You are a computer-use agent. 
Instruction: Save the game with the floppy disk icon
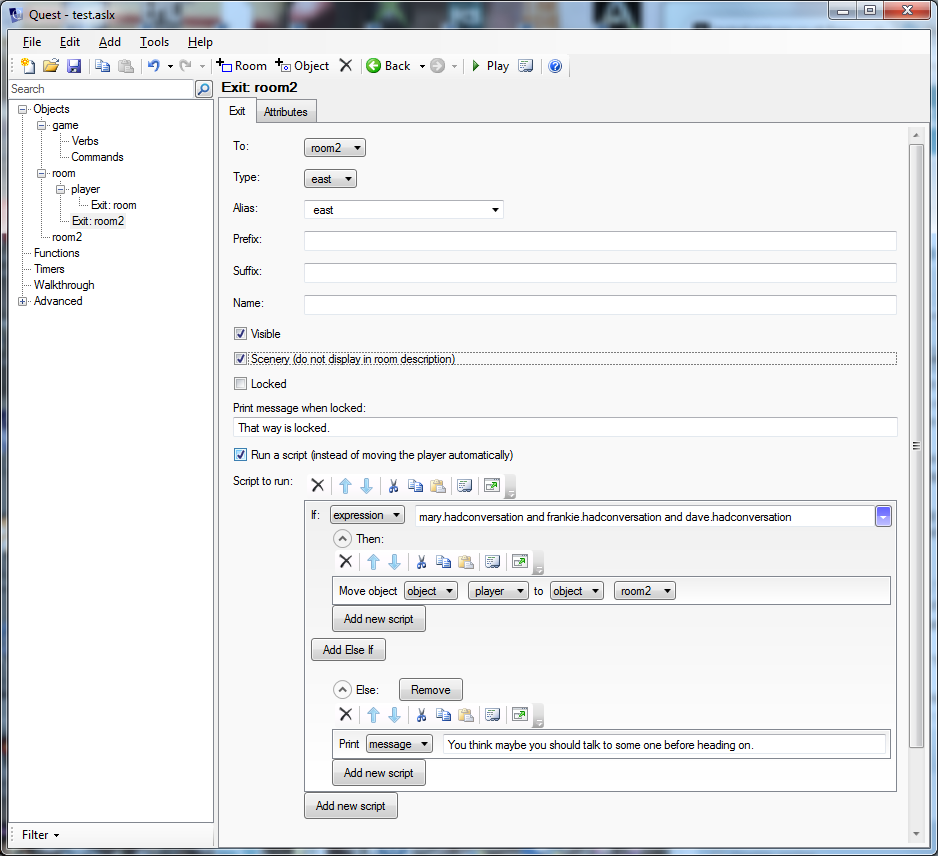[74, 66]
